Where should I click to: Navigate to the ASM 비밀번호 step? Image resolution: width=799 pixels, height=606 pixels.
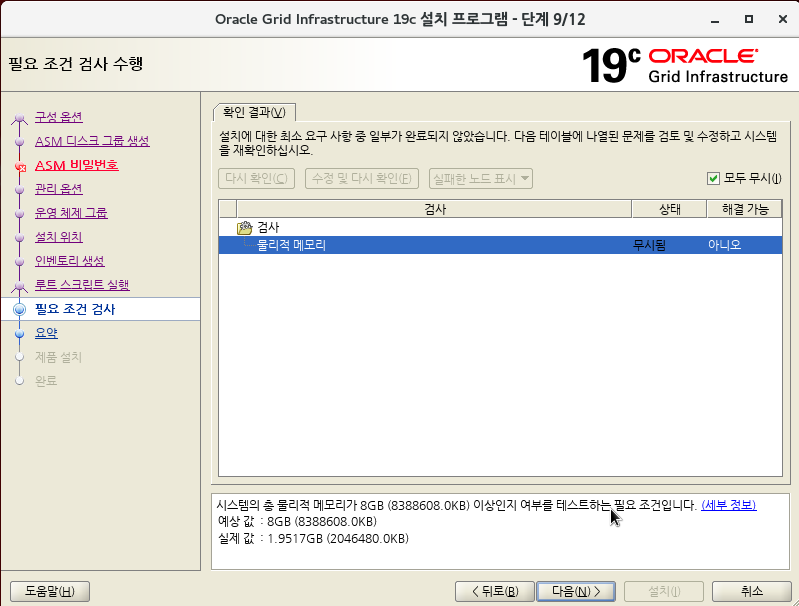(76, 166)
